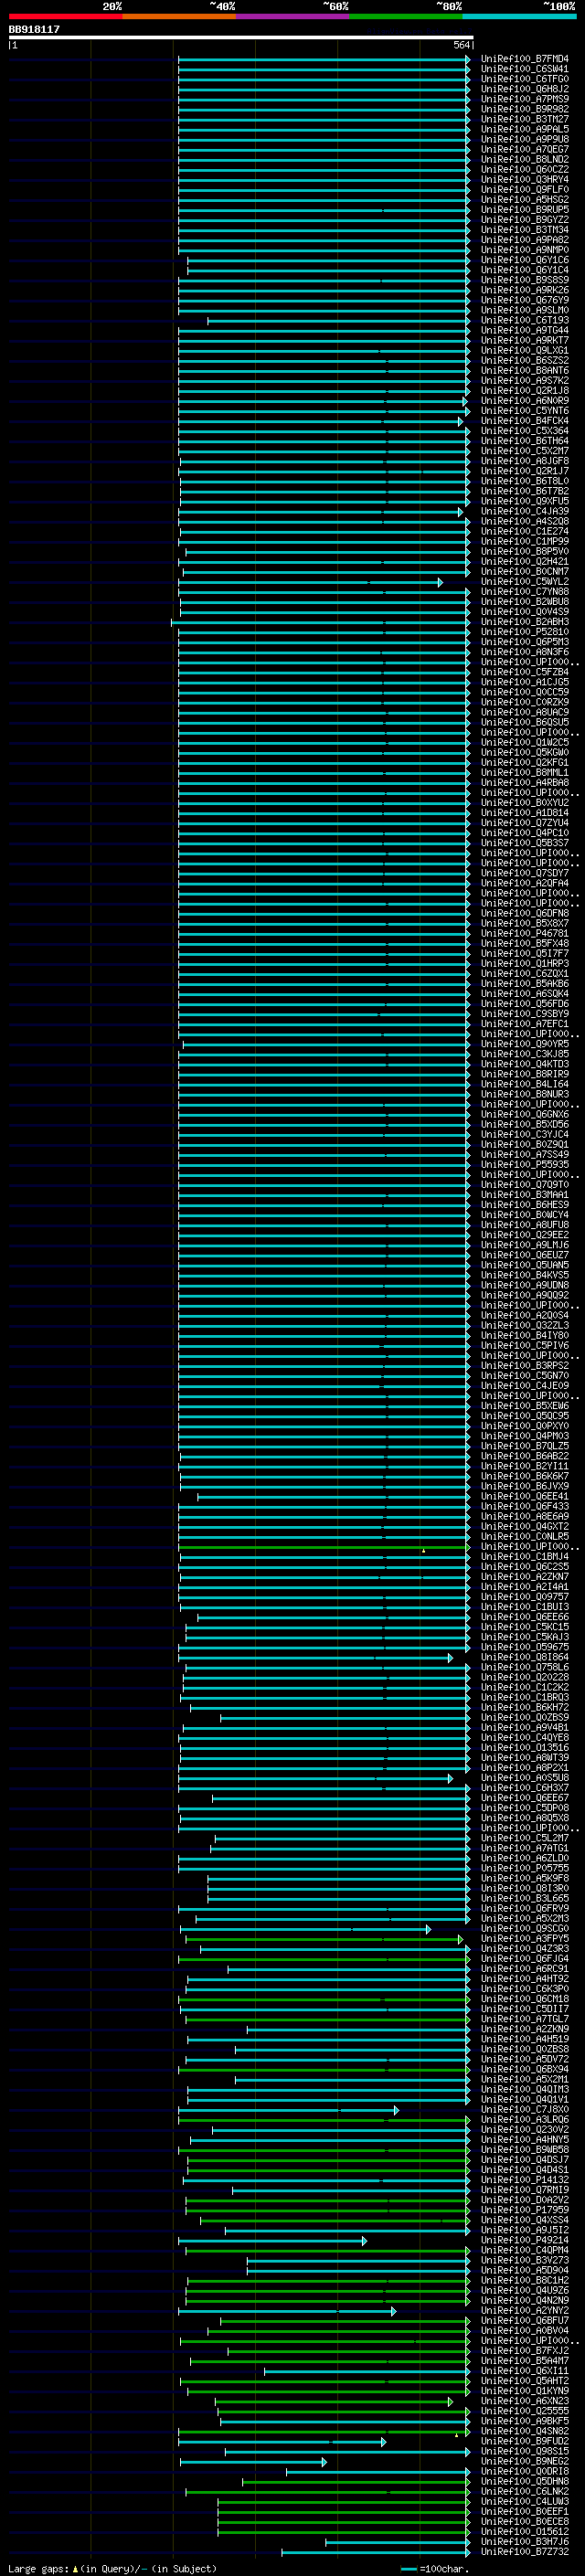
Task: Click the purple ~60% identity legend segment
Action: [292, 16]
